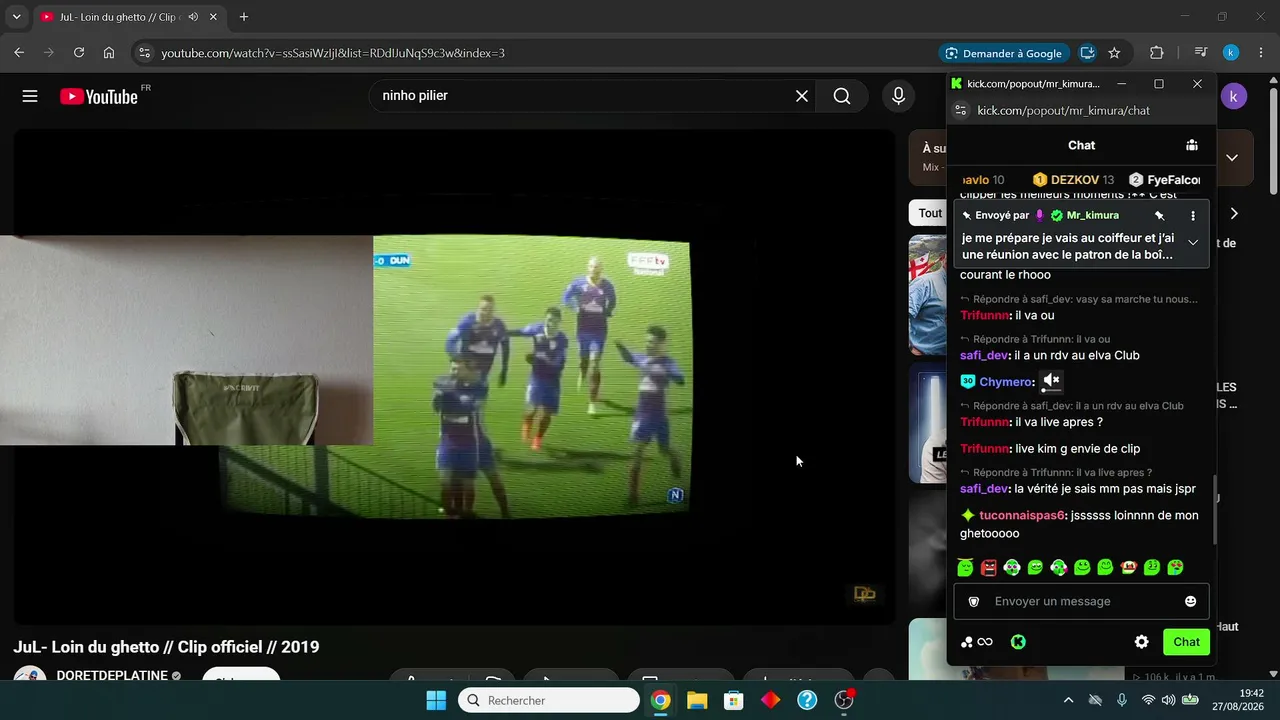Clear the YouTube search text
Viewport: 1280px width, 720px height.
[802, 96]
